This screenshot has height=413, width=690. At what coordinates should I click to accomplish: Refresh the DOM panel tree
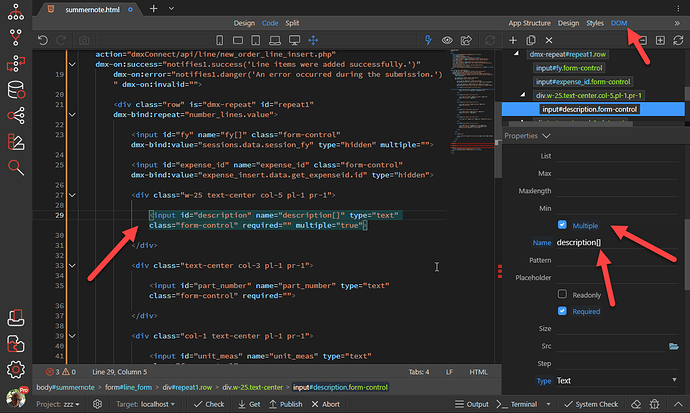click(678, 40)
